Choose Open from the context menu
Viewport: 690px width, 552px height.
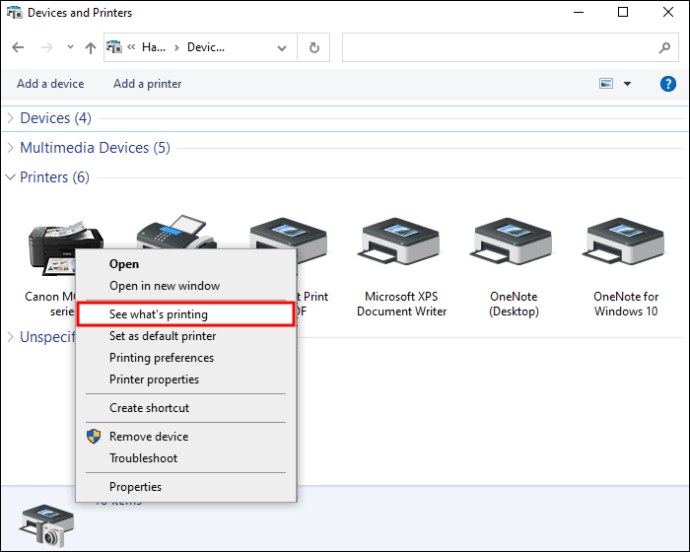[186, 264]
